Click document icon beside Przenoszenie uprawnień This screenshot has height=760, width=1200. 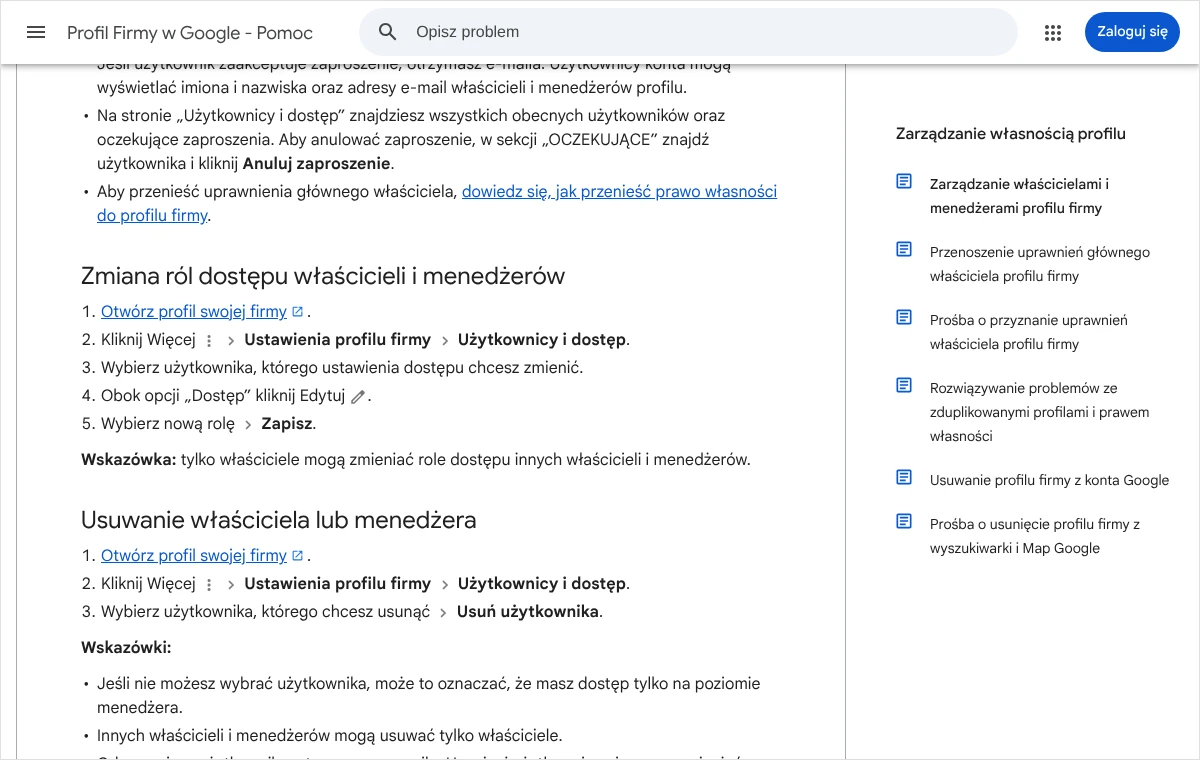[x=904, y=249]
